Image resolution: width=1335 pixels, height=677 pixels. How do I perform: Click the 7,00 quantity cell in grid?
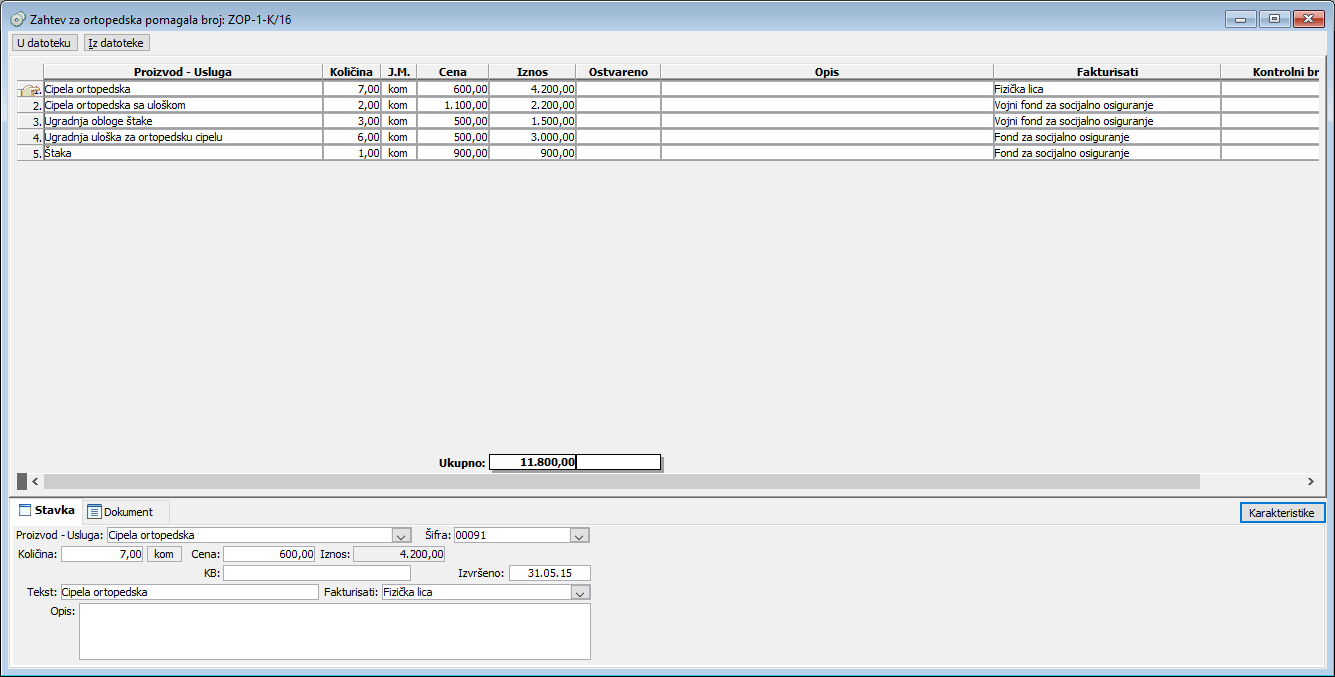coord(351,89)
